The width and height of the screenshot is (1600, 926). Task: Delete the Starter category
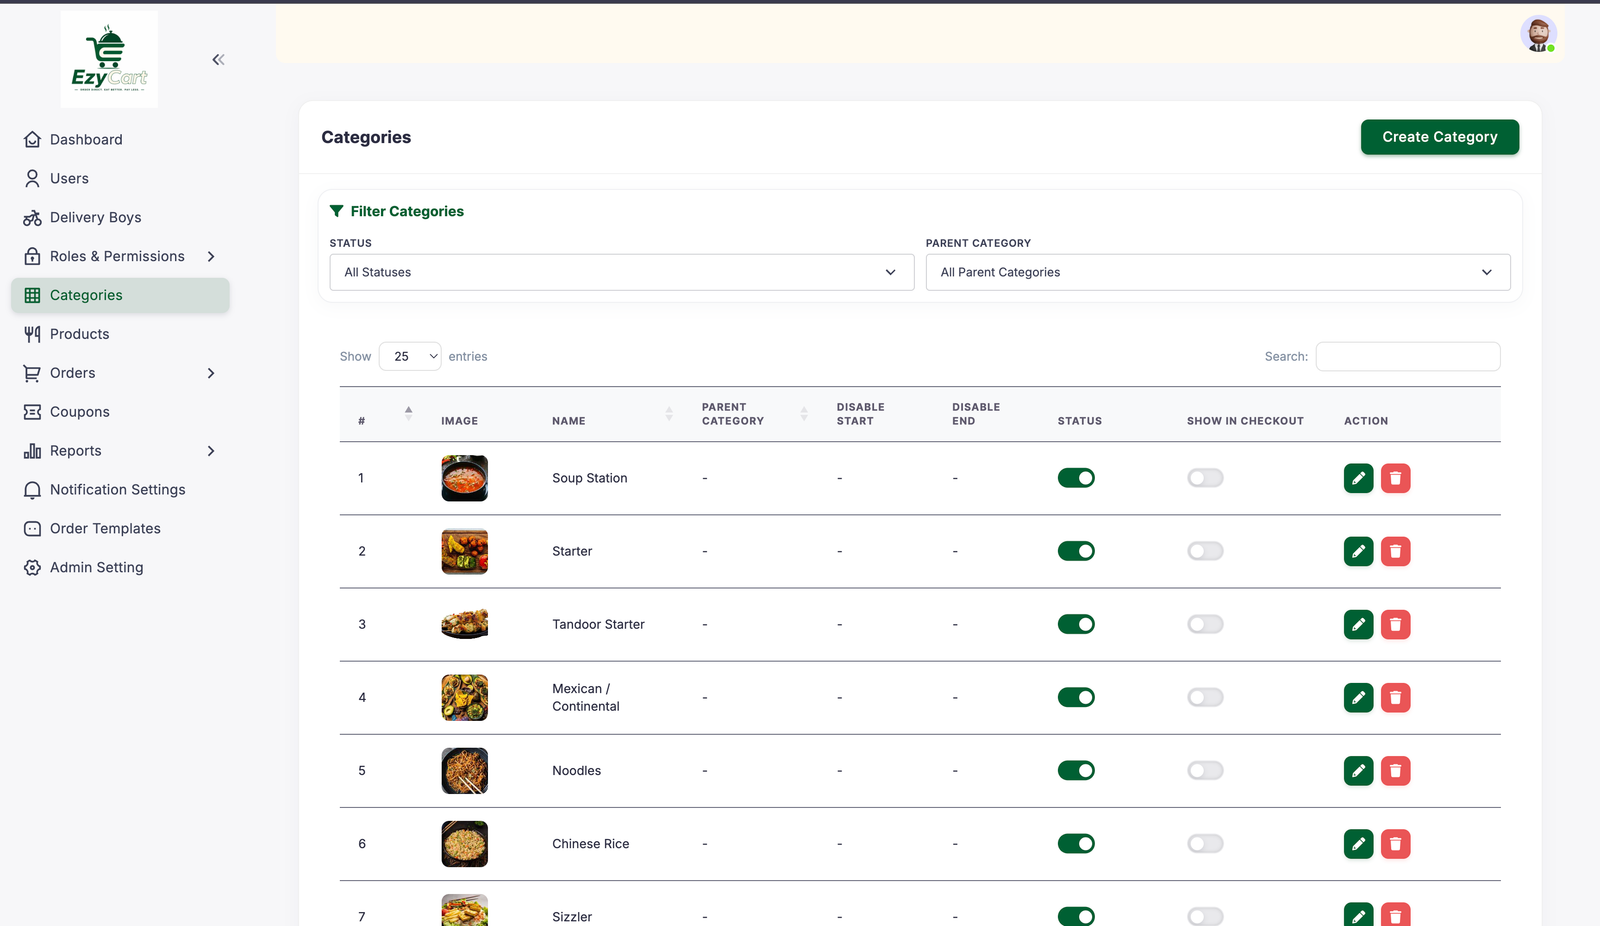click(1395, 551)
